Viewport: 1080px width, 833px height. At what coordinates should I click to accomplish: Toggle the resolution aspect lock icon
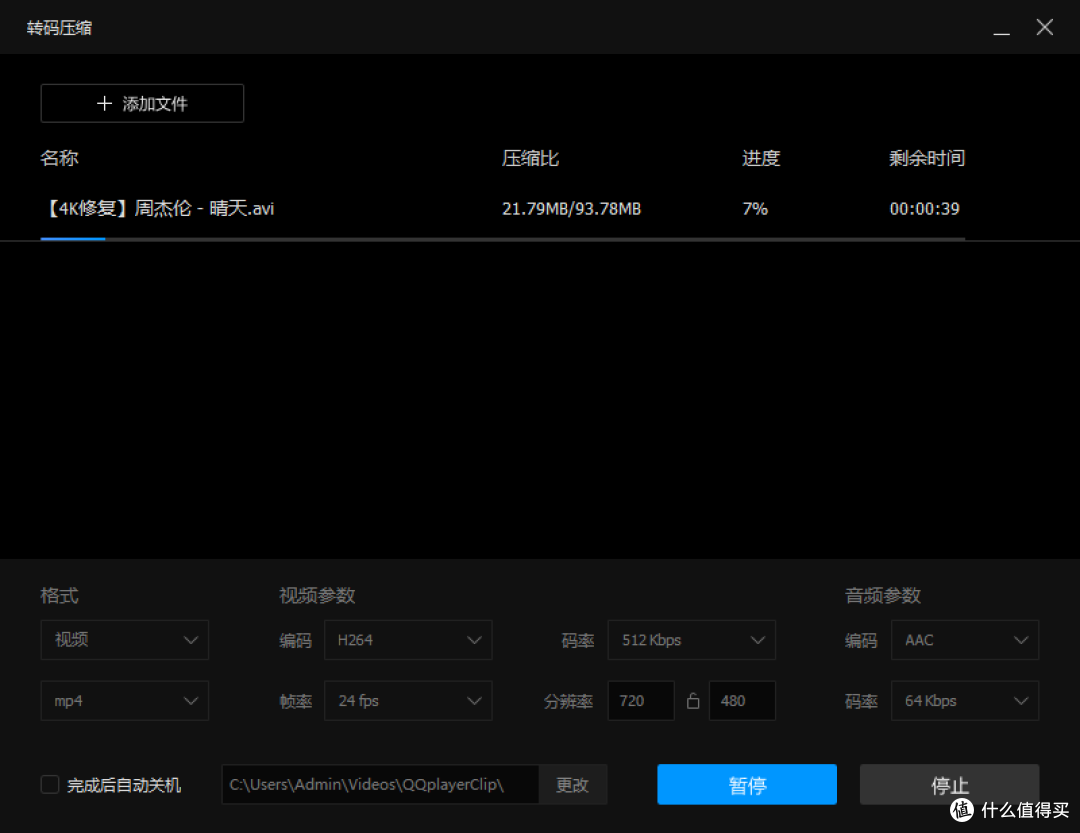pos(693,701)
